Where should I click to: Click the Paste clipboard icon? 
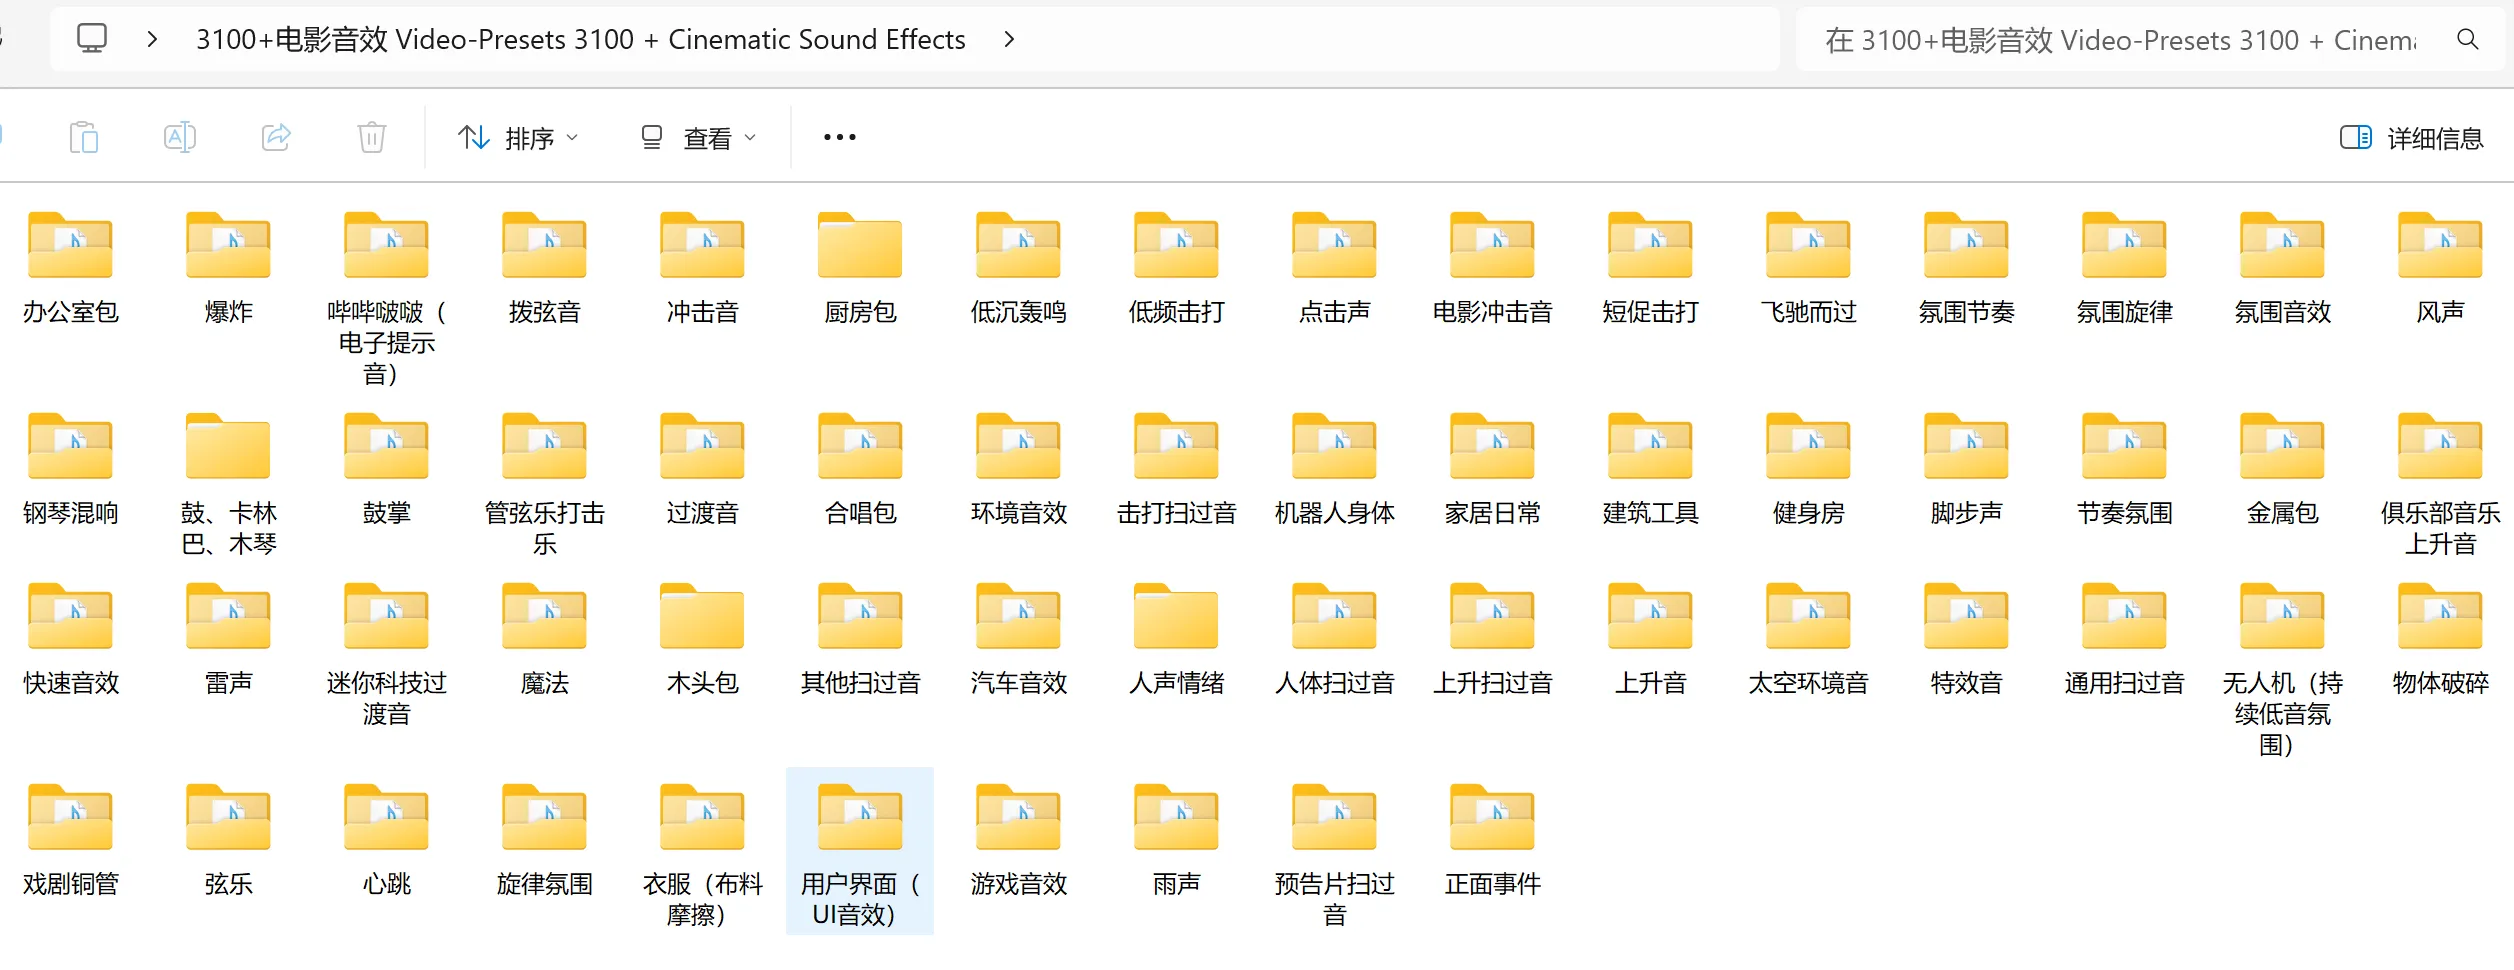tap(84, 137)
